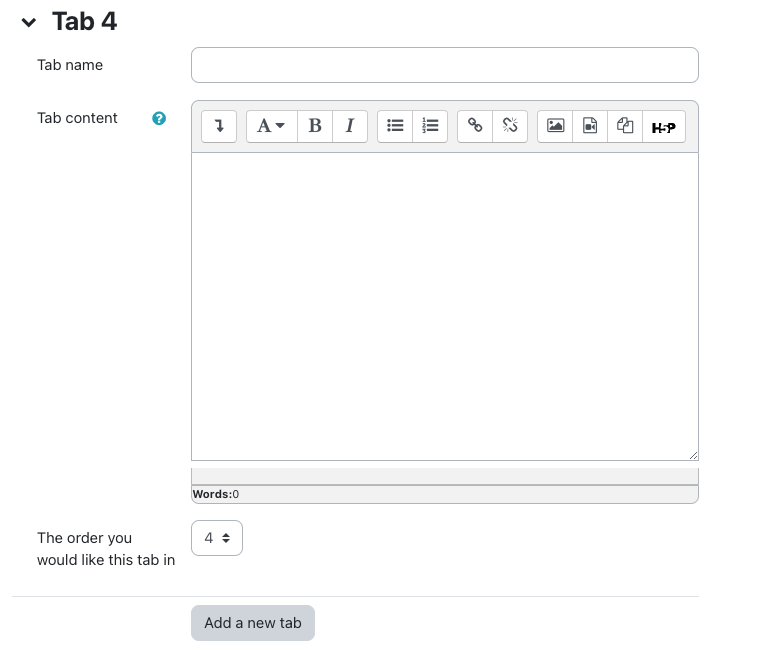Insert or edit an image
775x650 pixels.
pyautogui.click(x=556, y=126)
